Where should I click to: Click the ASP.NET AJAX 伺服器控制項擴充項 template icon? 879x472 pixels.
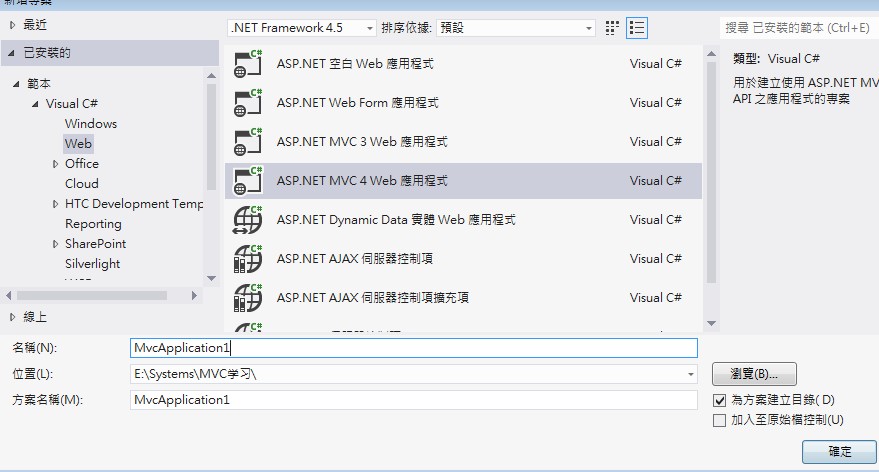coord(248,298)
